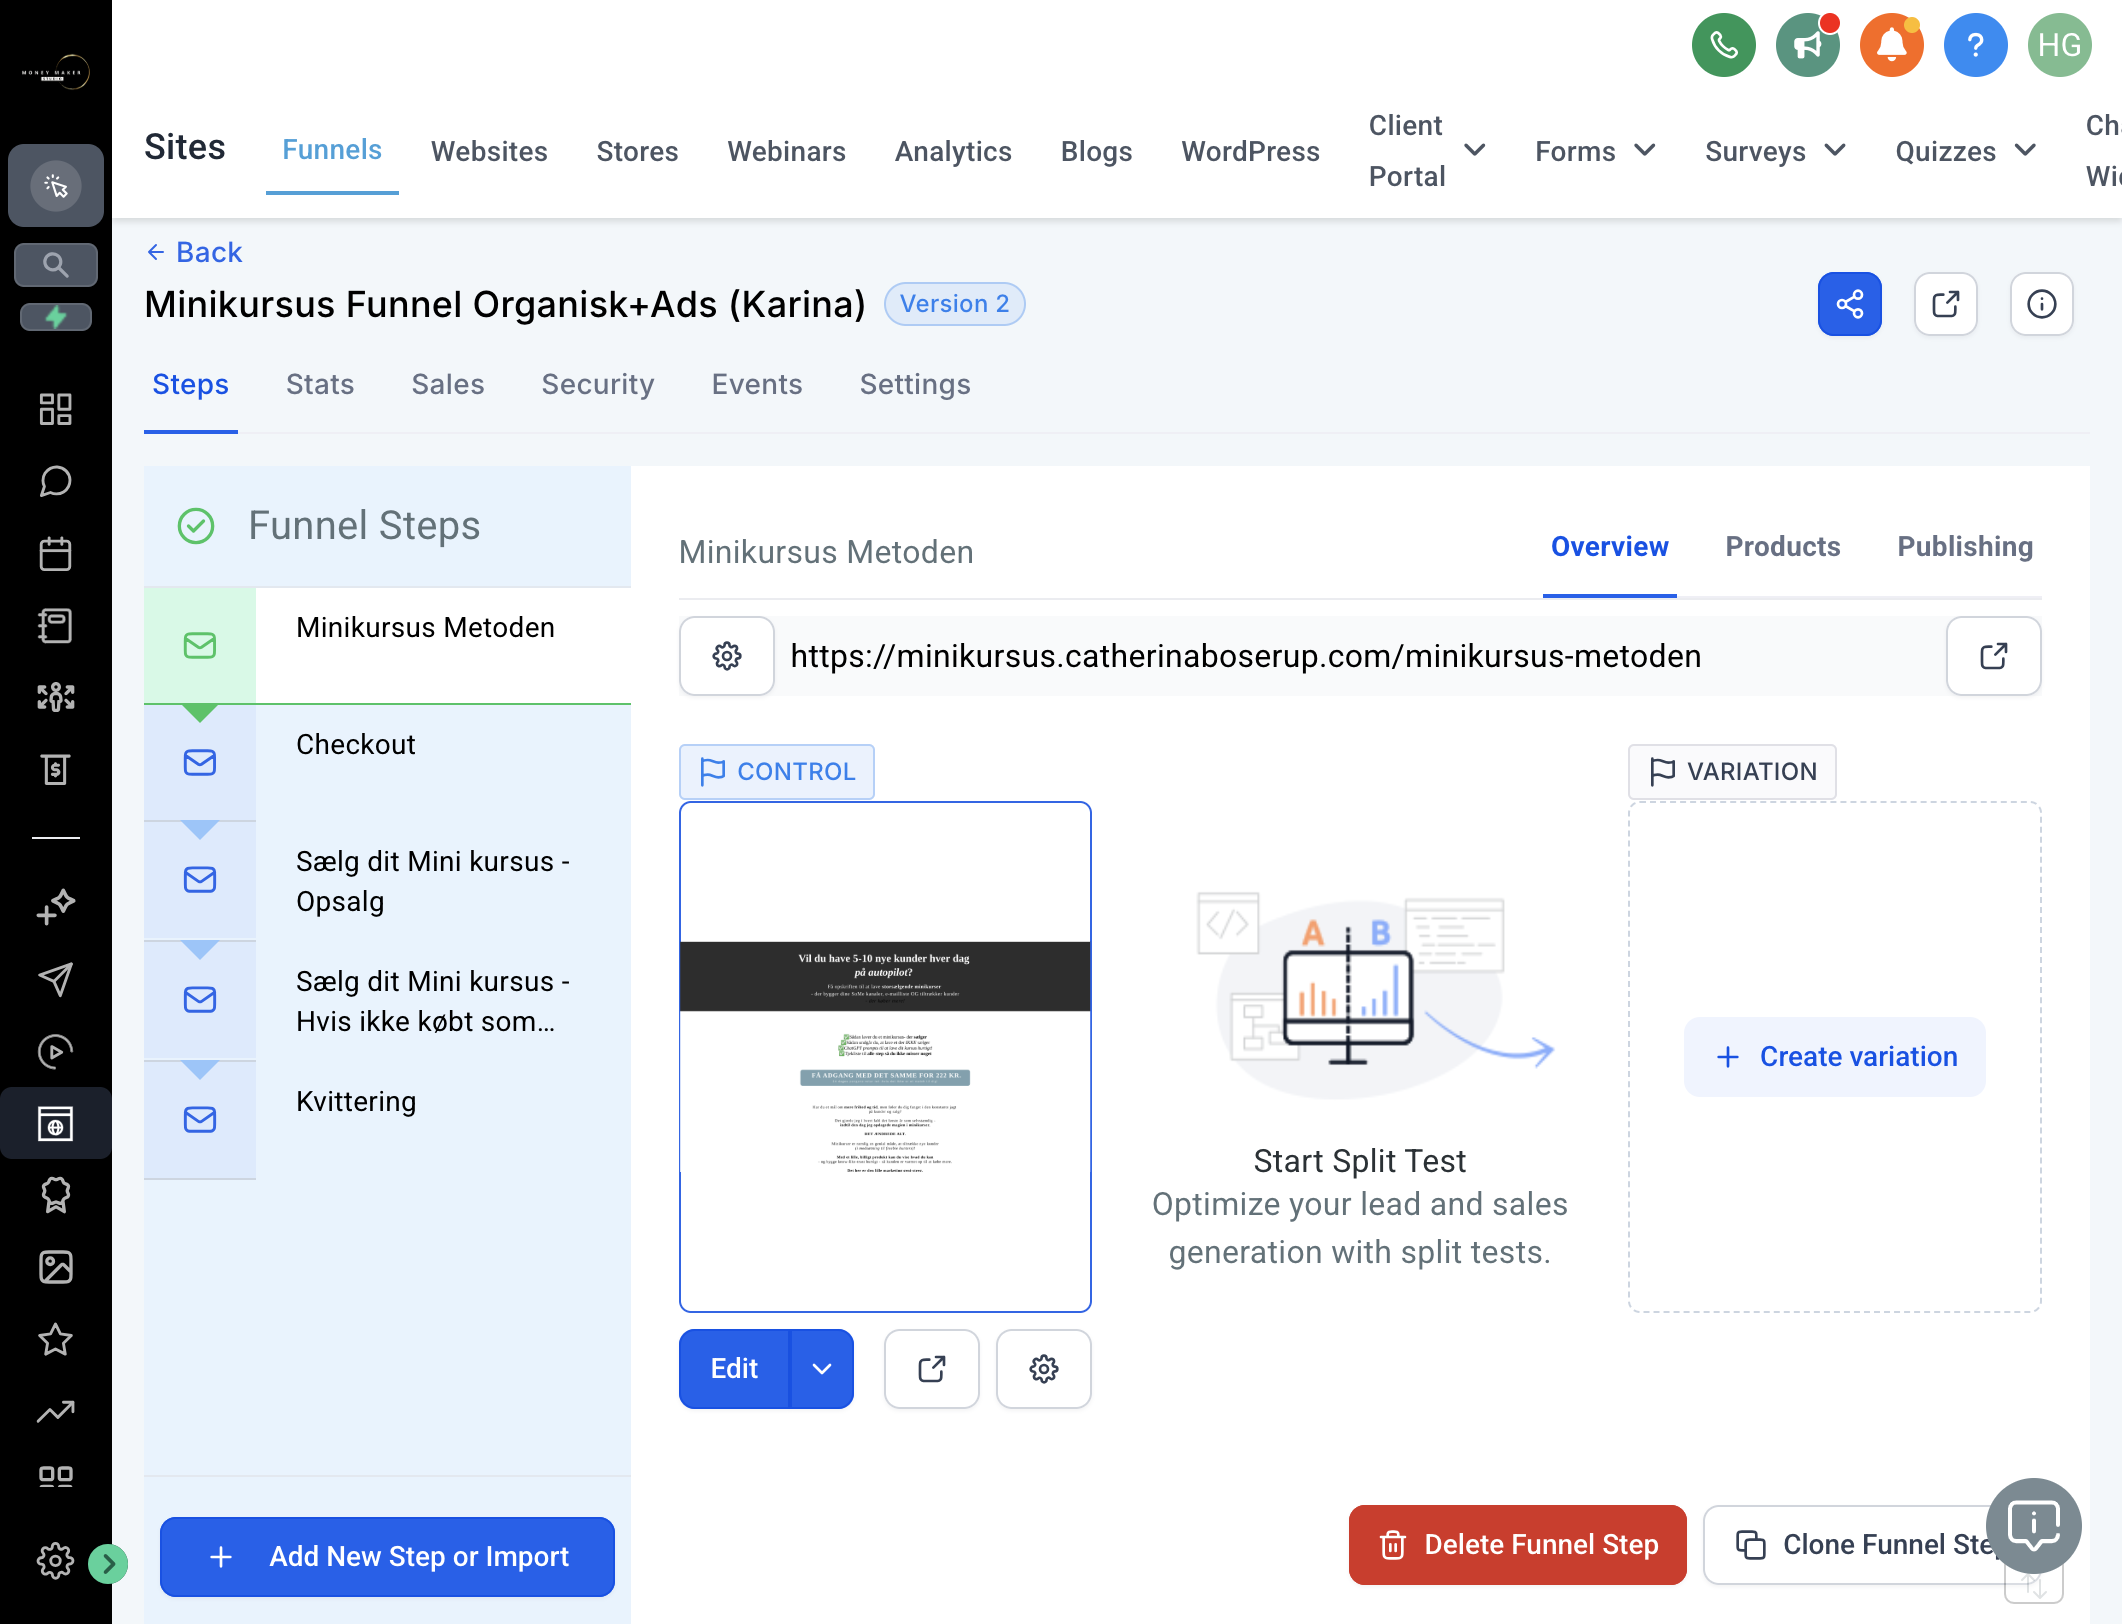
Task: Open the sidebar search icon
Action: (56, 265)
